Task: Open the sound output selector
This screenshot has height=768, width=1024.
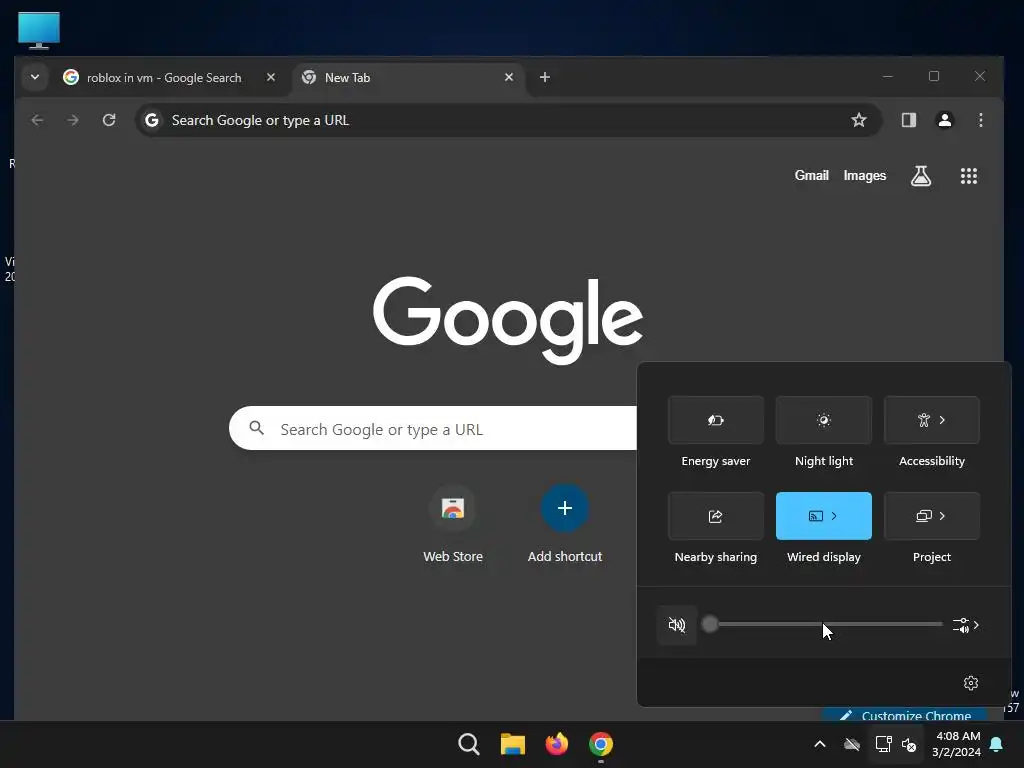Action: (x=966, y=625)
